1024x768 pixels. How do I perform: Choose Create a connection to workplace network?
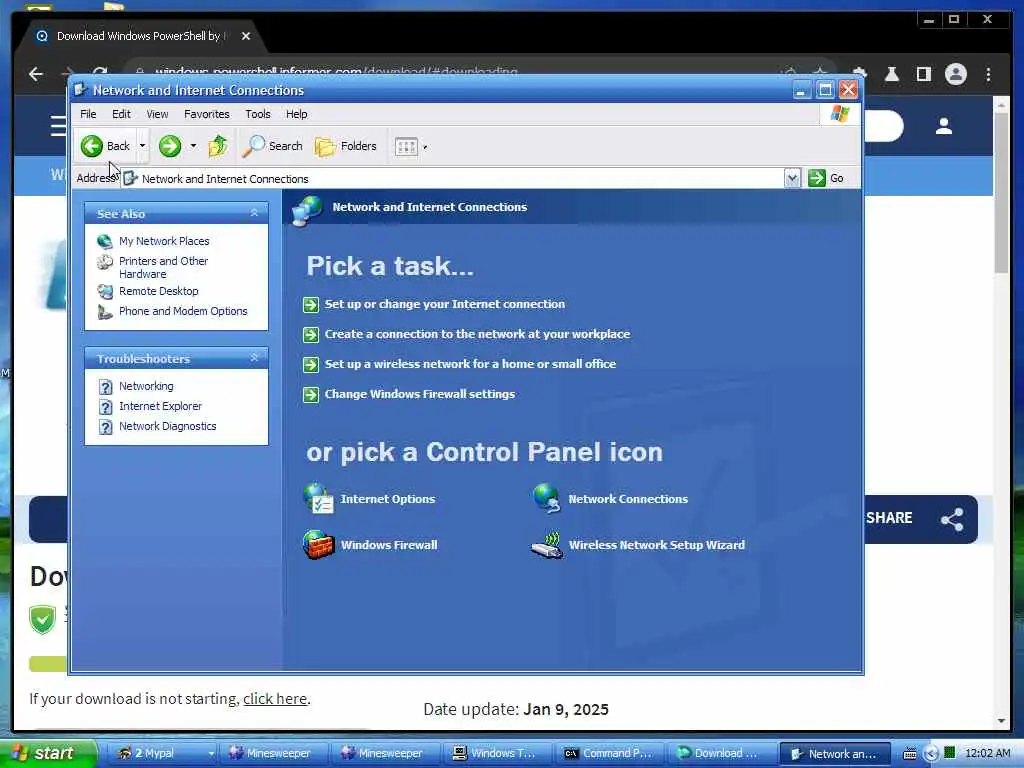(477, 334)
